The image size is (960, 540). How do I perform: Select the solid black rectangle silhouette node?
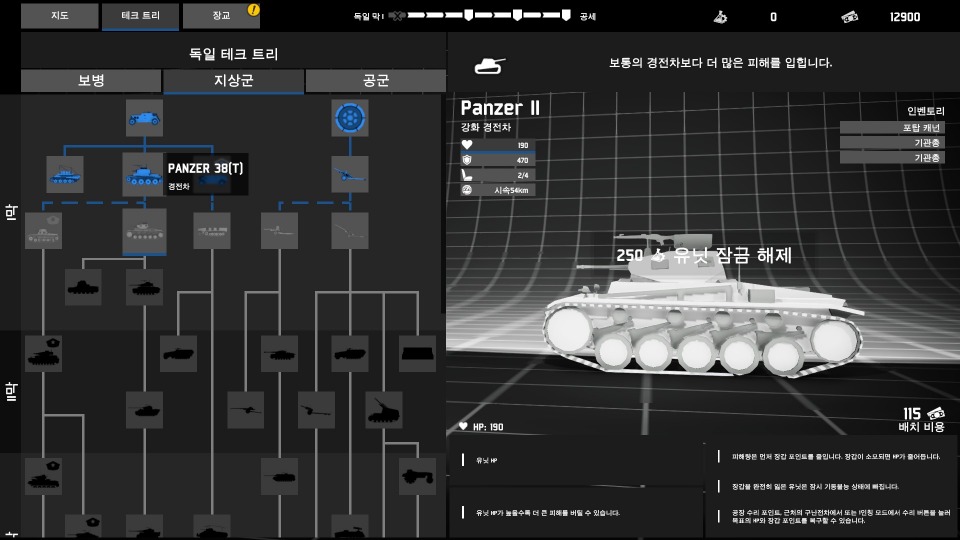[x=418, y=353]
